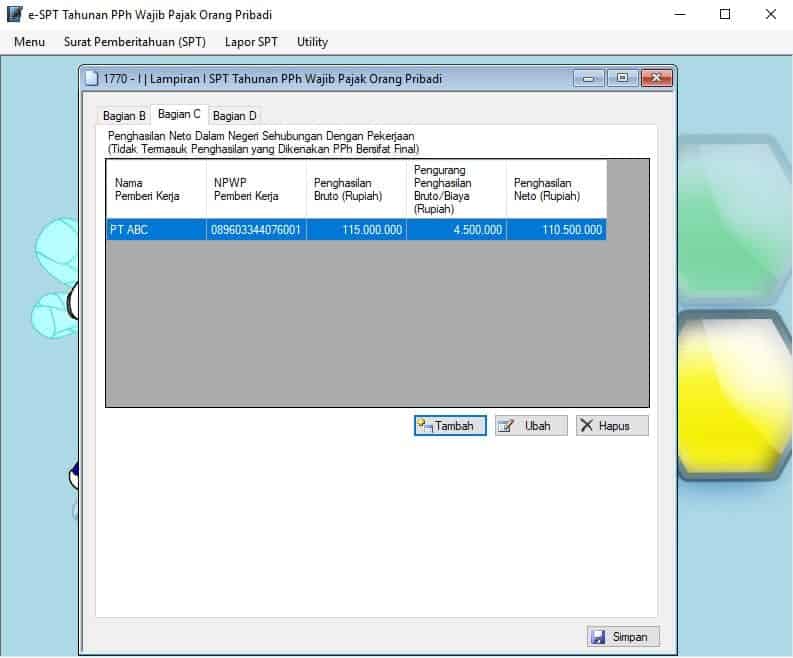Image resolution: width=793 pixels, height=658 pixels.
Task: Select the PT ABC row cell
Action: coord(155,230)
